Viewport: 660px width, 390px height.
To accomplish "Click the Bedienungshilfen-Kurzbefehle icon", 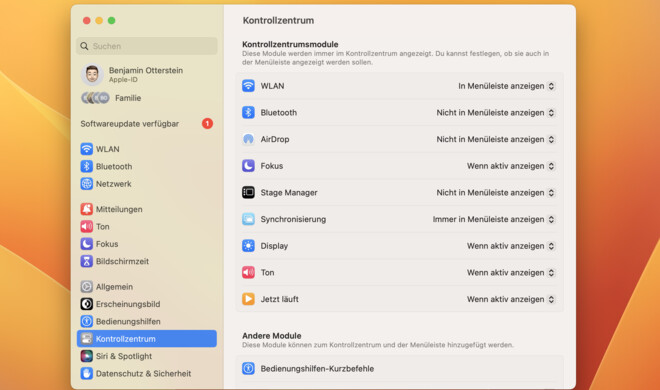I will [248, 369].
